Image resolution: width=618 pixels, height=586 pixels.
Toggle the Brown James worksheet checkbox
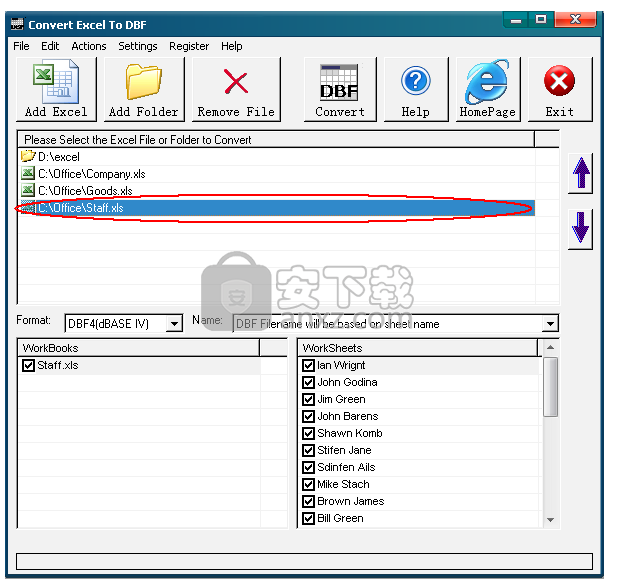tap(308, 501)
